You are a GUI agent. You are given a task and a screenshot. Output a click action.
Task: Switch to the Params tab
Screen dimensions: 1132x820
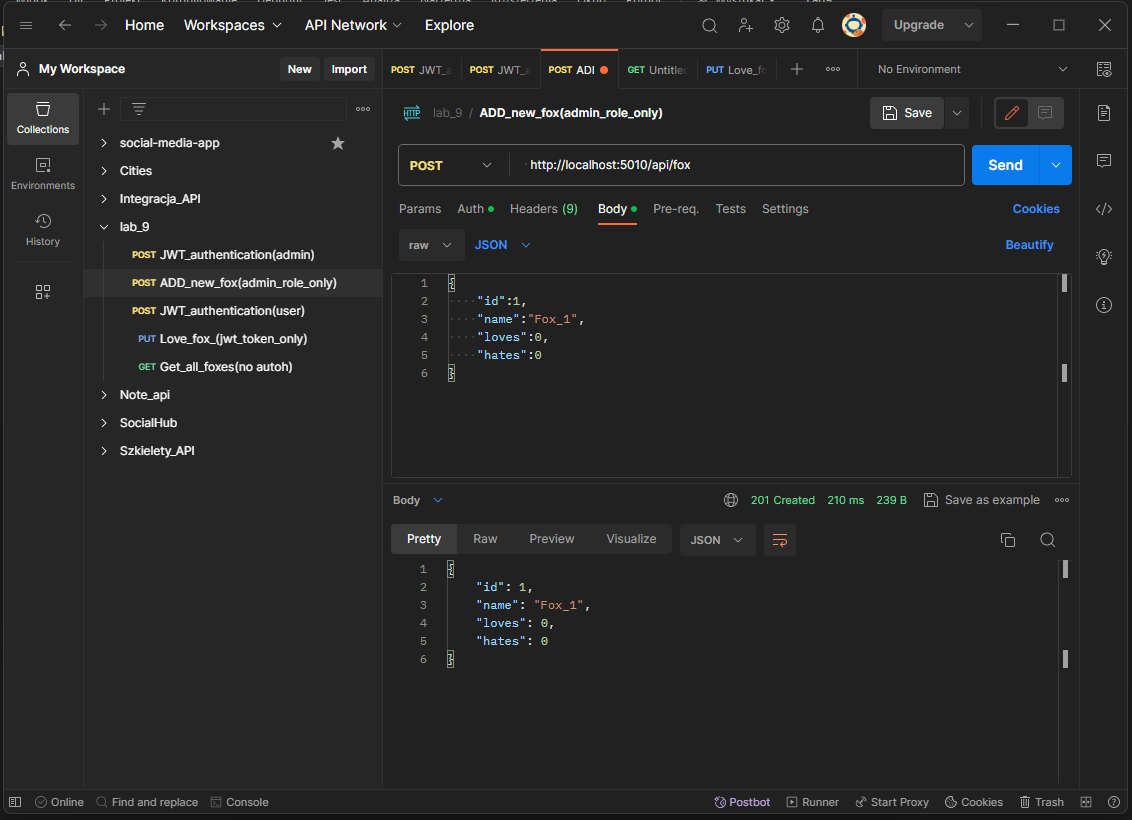[x=420, y=209]
